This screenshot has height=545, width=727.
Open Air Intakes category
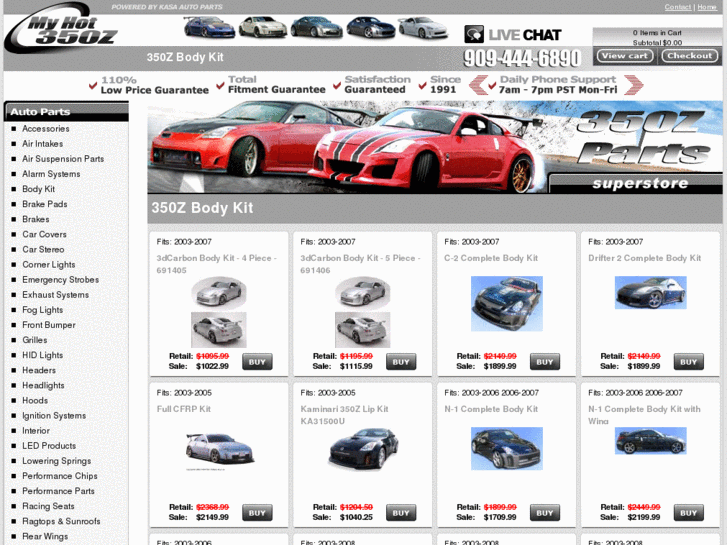(x=43, y=144)
